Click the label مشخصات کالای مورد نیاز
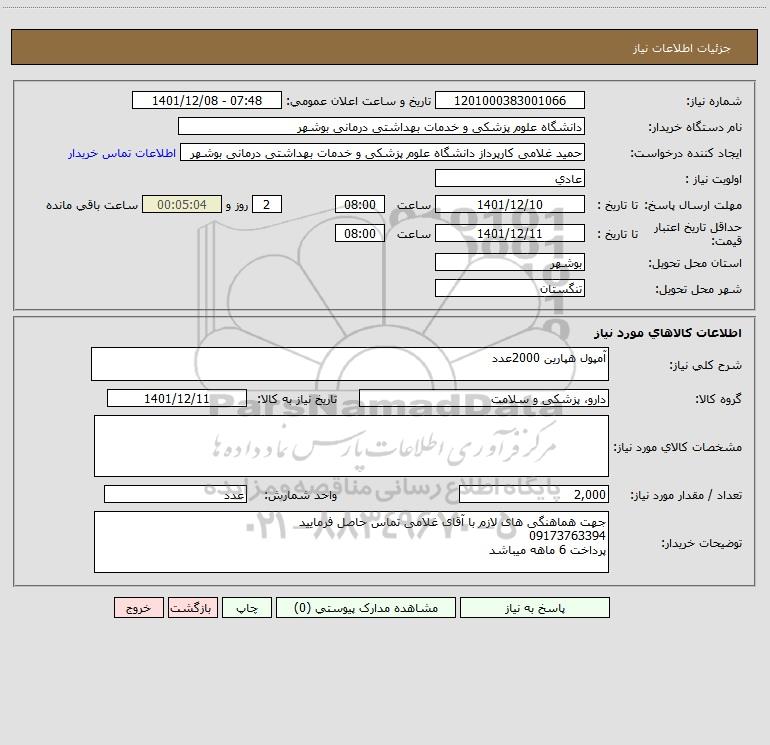The image size is (770, 745). coord(678,447)
